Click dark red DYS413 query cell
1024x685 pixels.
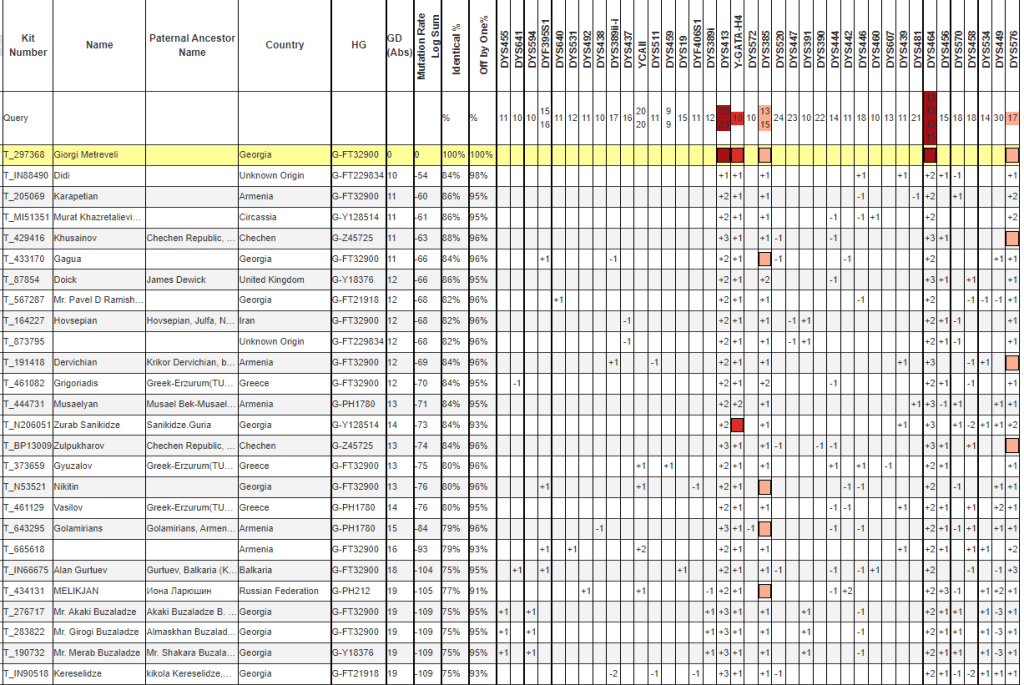click(723, 118)
